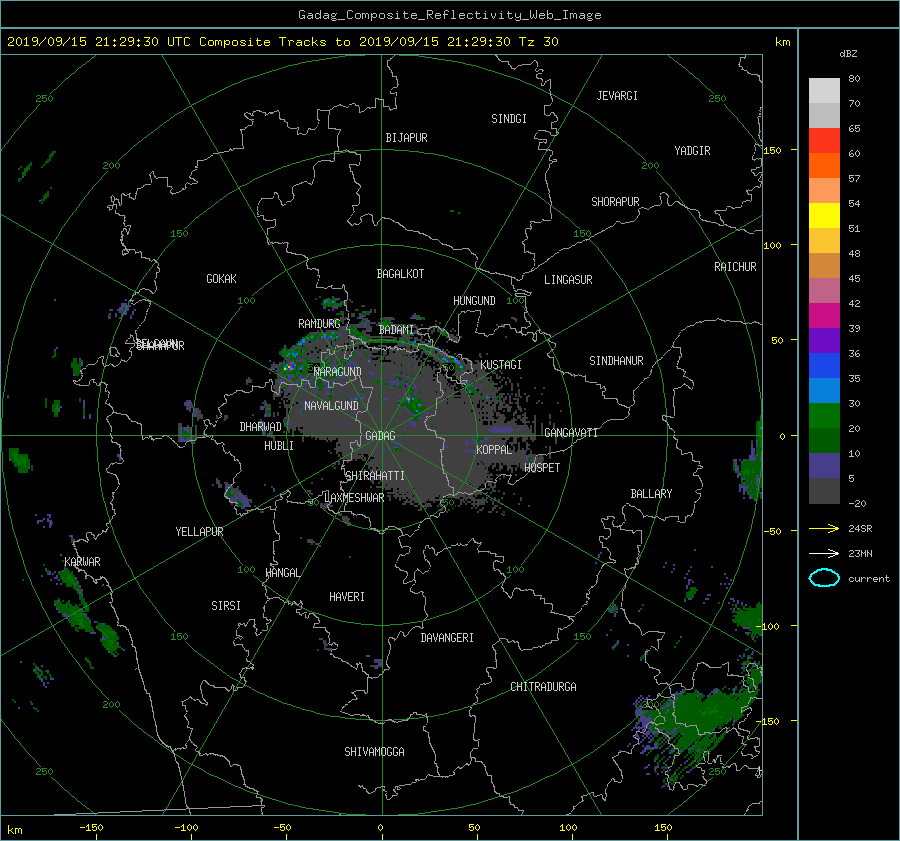
Task: Click the magenta 39 dBZ legend swatch
Action: (824, 315)
